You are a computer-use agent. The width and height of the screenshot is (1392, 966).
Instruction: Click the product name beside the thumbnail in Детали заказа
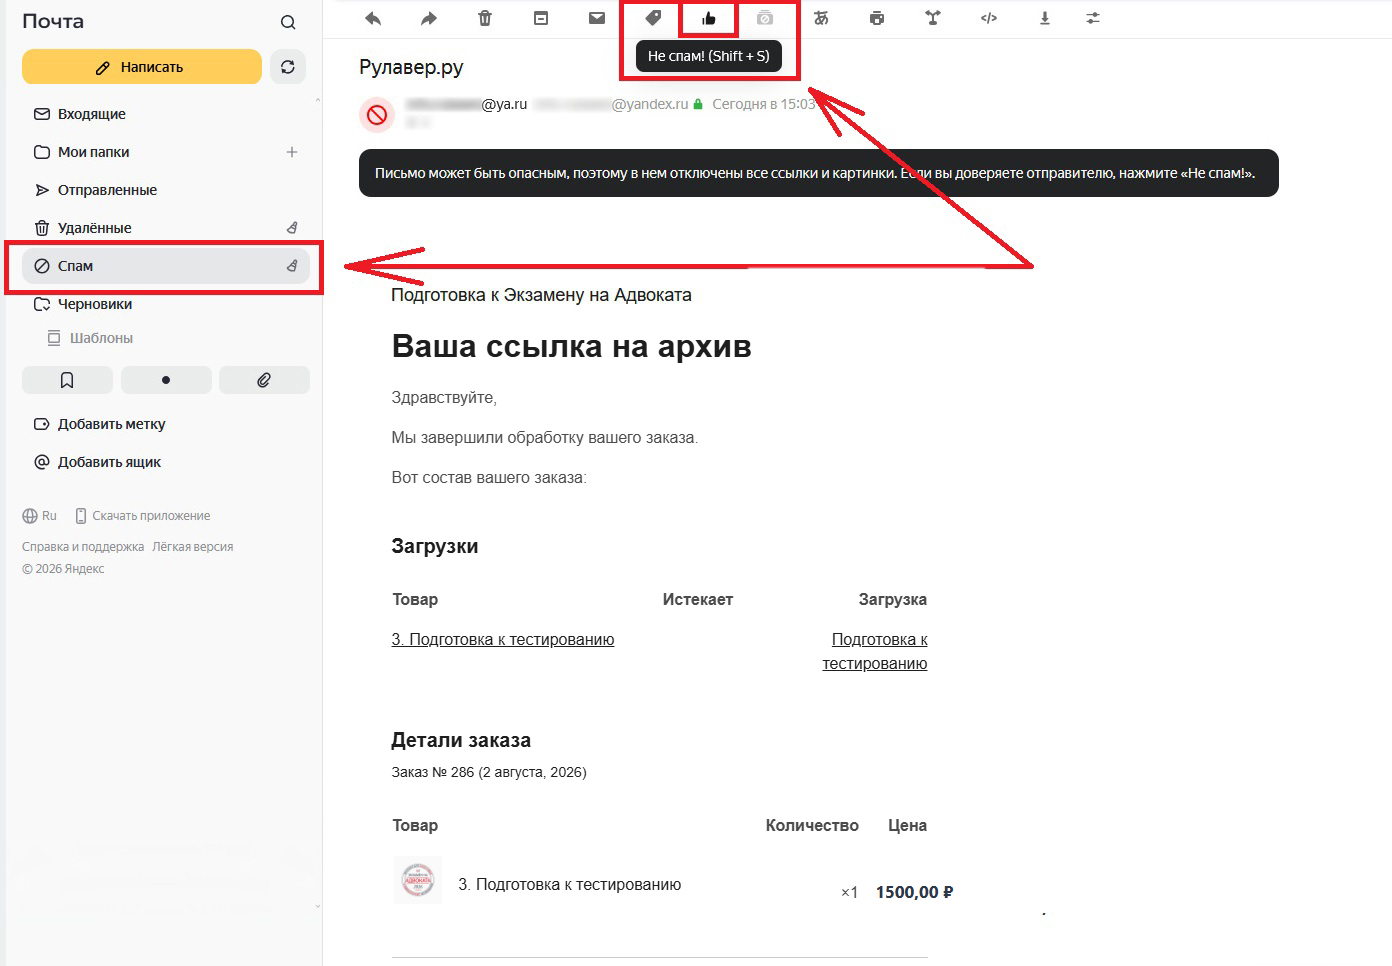pos(570,884)
